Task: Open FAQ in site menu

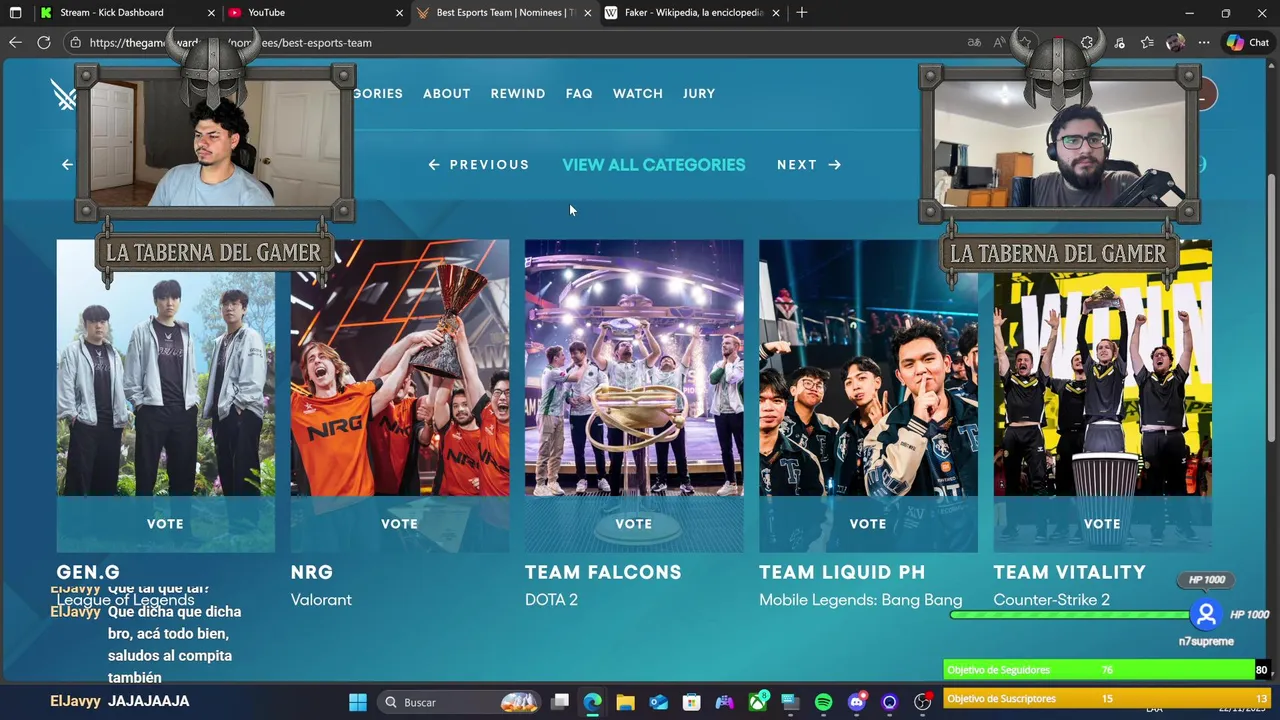Action: [579, 93]
